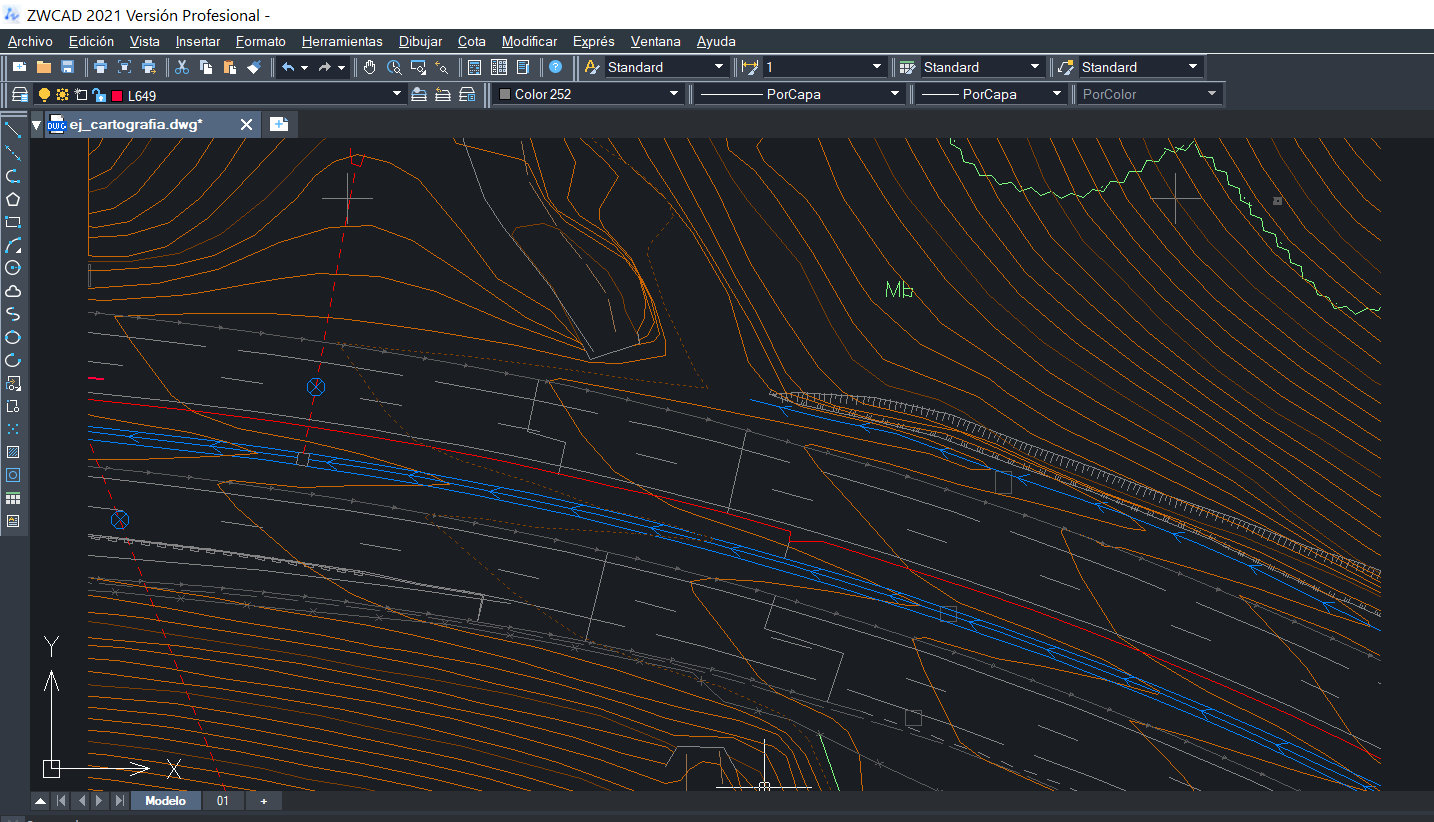Activate the Pan hand tool
The image size is (1434, 822).
[x=369, y=67]
